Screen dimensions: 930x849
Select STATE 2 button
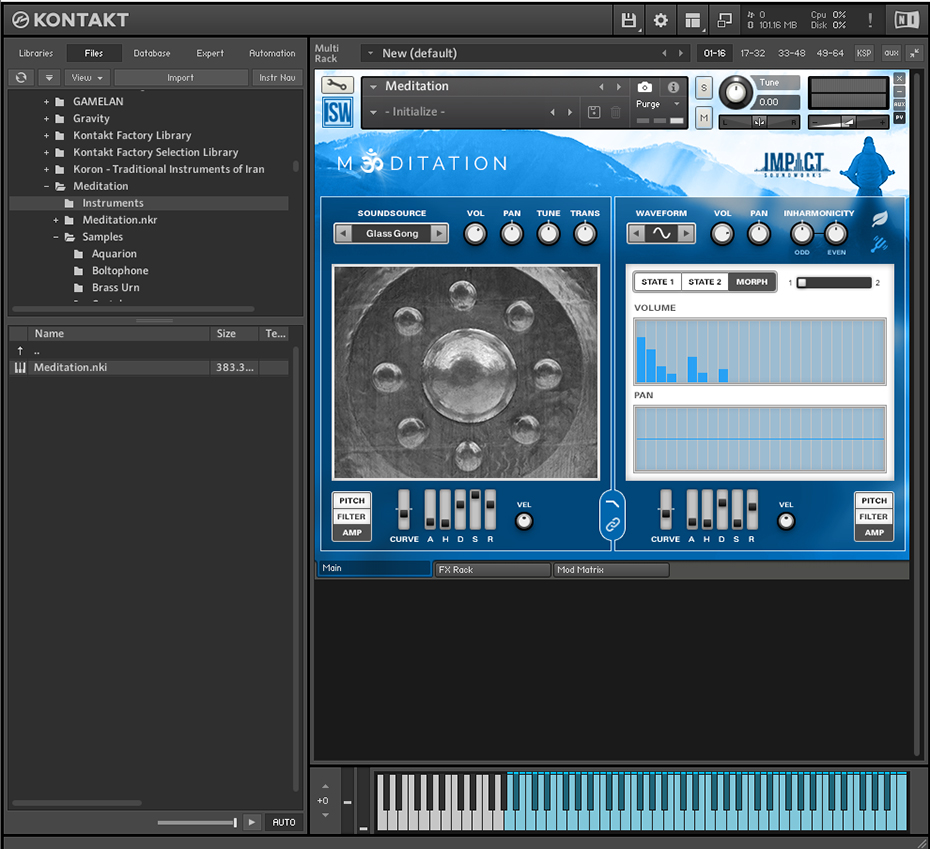pyautogui.click(x=705, y=282)
